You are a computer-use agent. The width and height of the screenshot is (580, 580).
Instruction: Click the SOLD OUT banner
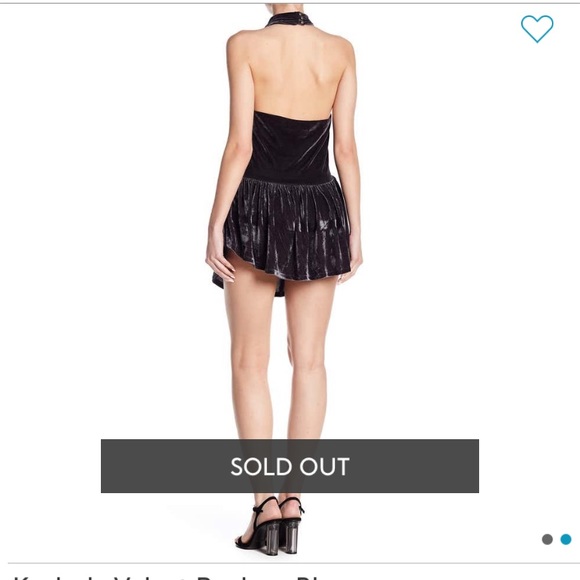tap(290, 466)
